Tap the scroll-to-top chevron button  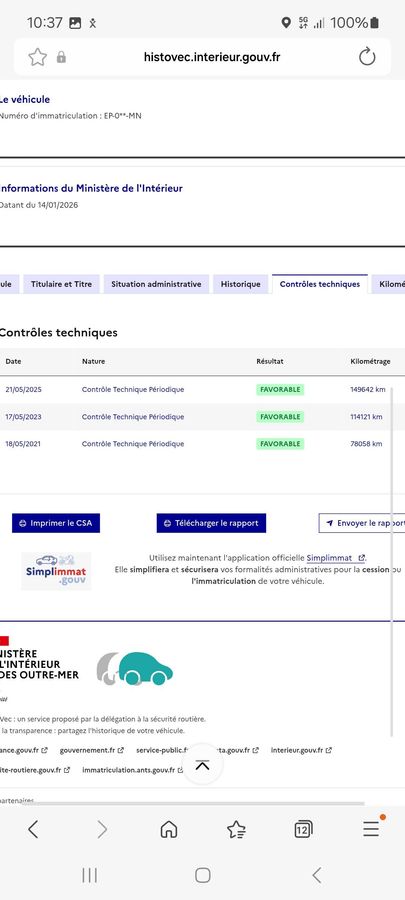(202, 765)
